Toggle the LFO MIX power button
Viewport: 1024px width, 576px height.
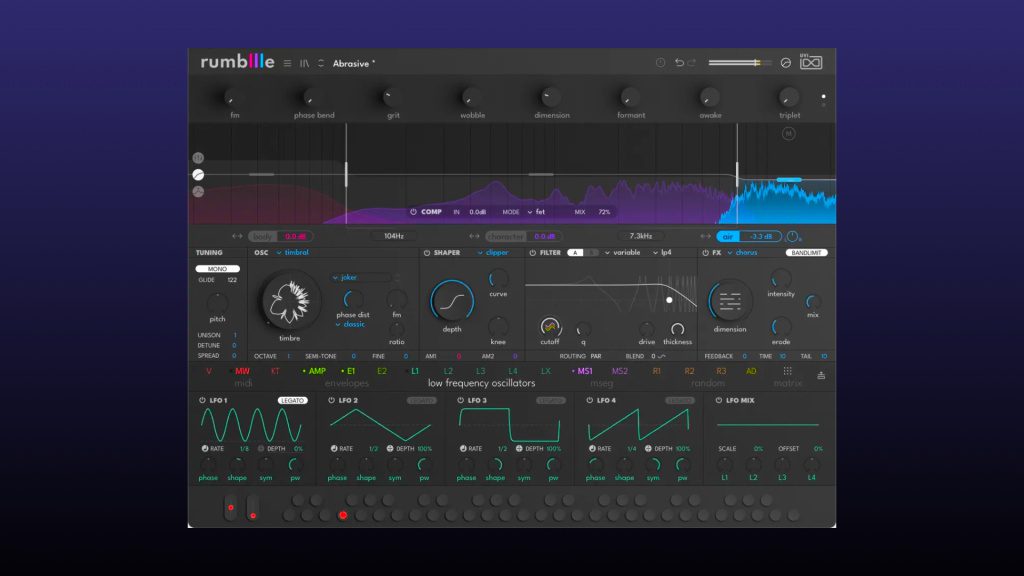point(718,400)
